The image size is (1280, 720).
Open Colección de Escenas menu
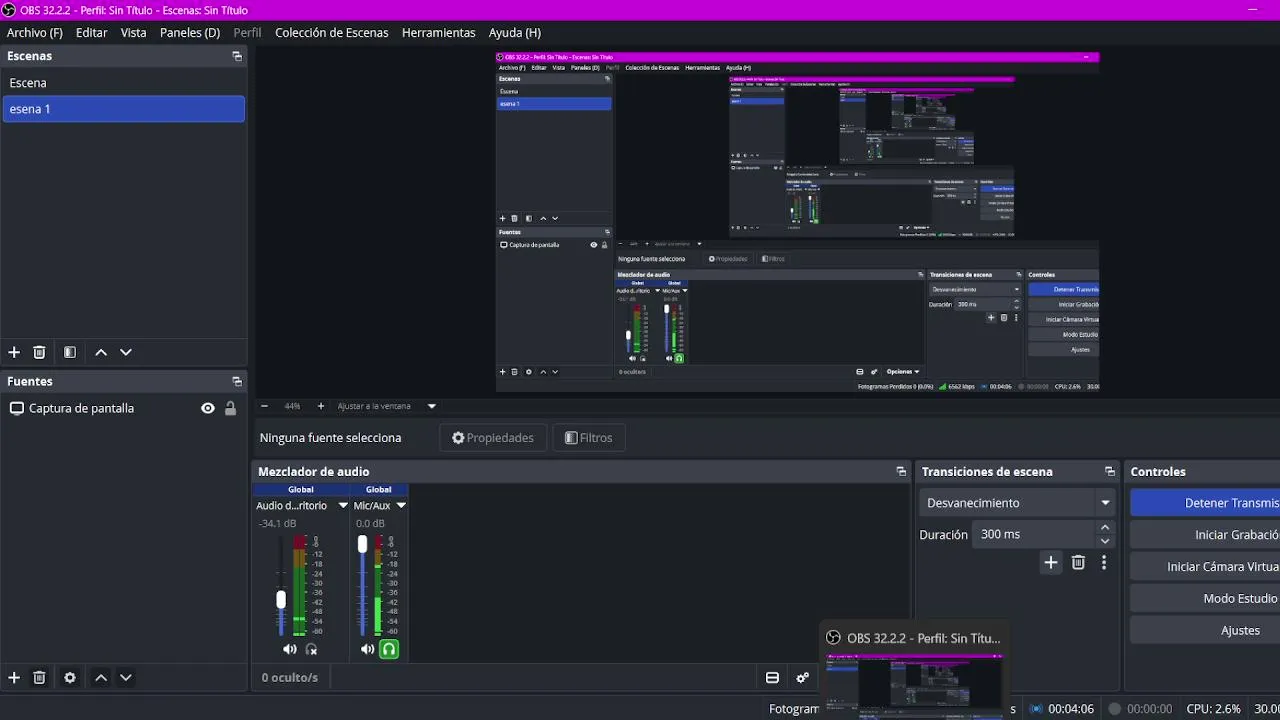(332, 32)
